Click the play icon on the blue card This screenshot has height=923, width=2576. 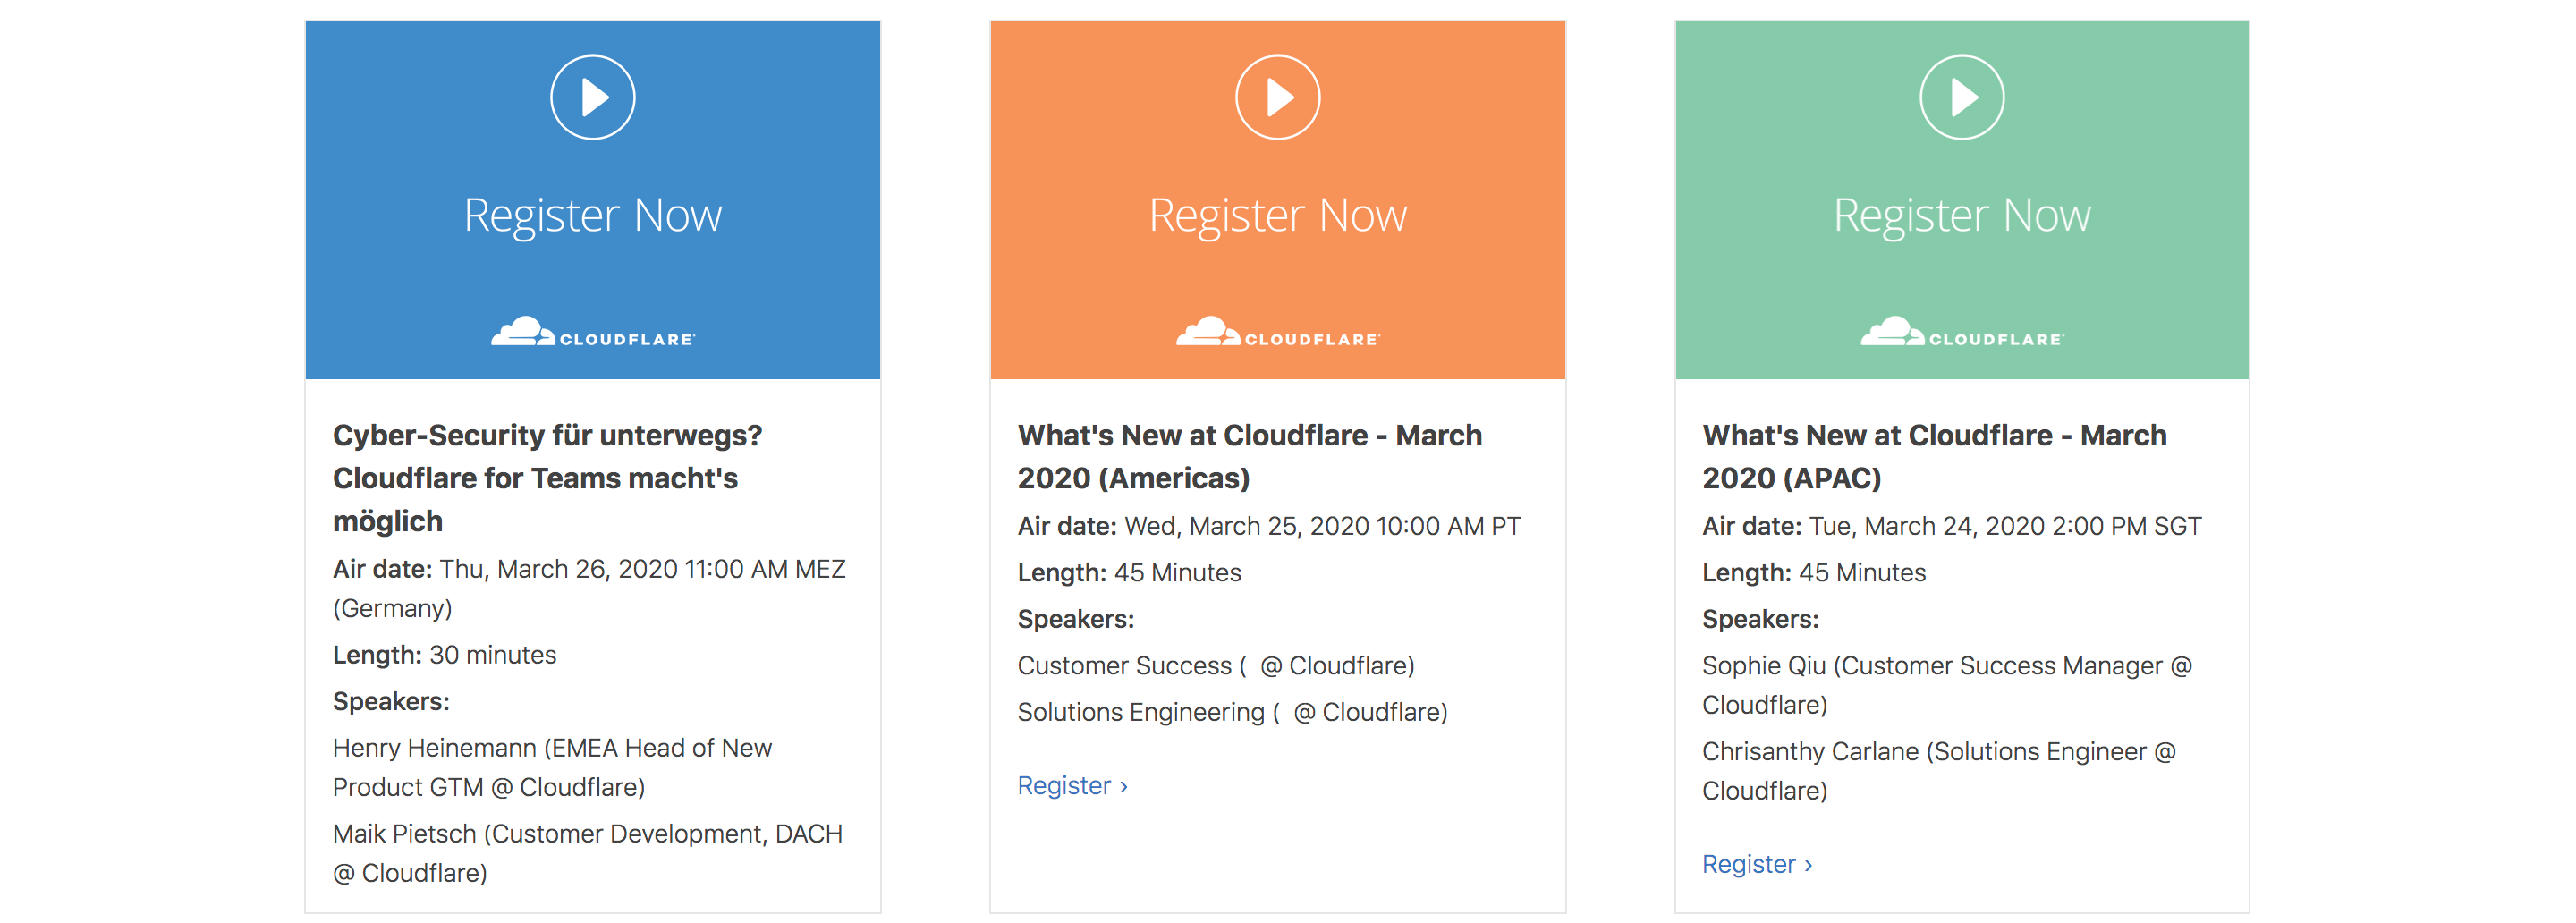pyautogui.click(x=593, y=97)
